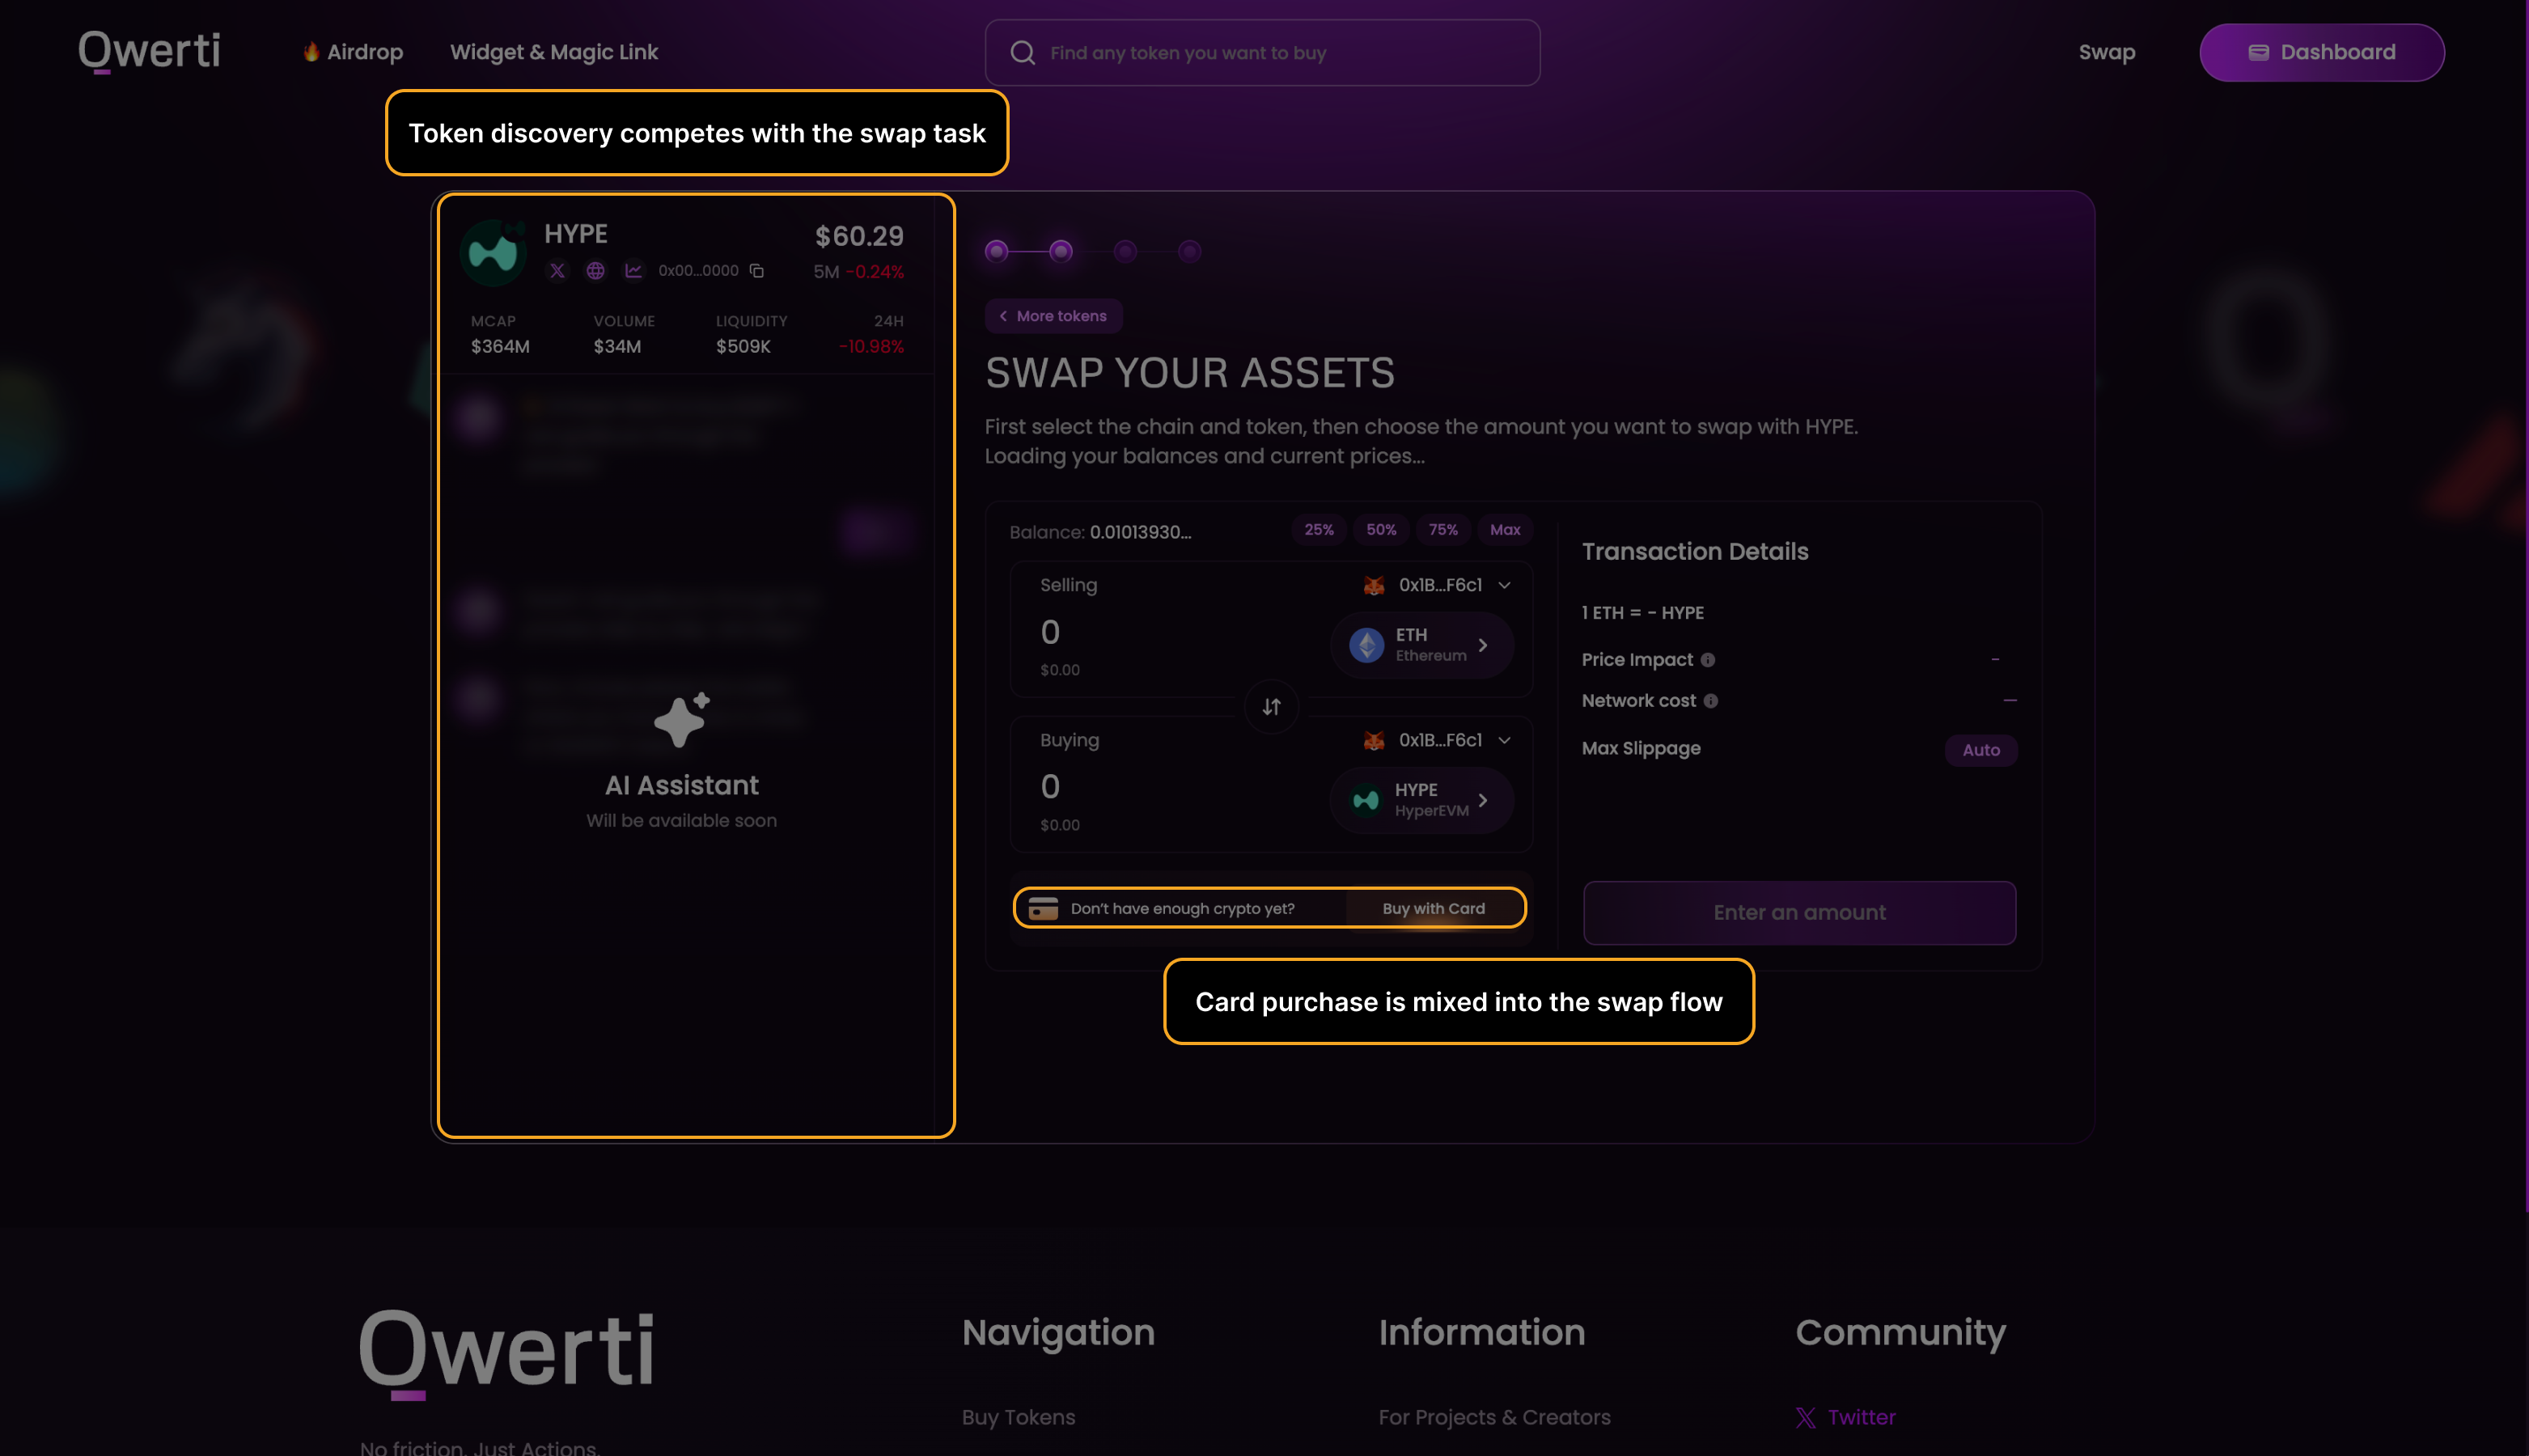Select third progress step dot
The image size is (2529, 1456).
click(1125, 251)
